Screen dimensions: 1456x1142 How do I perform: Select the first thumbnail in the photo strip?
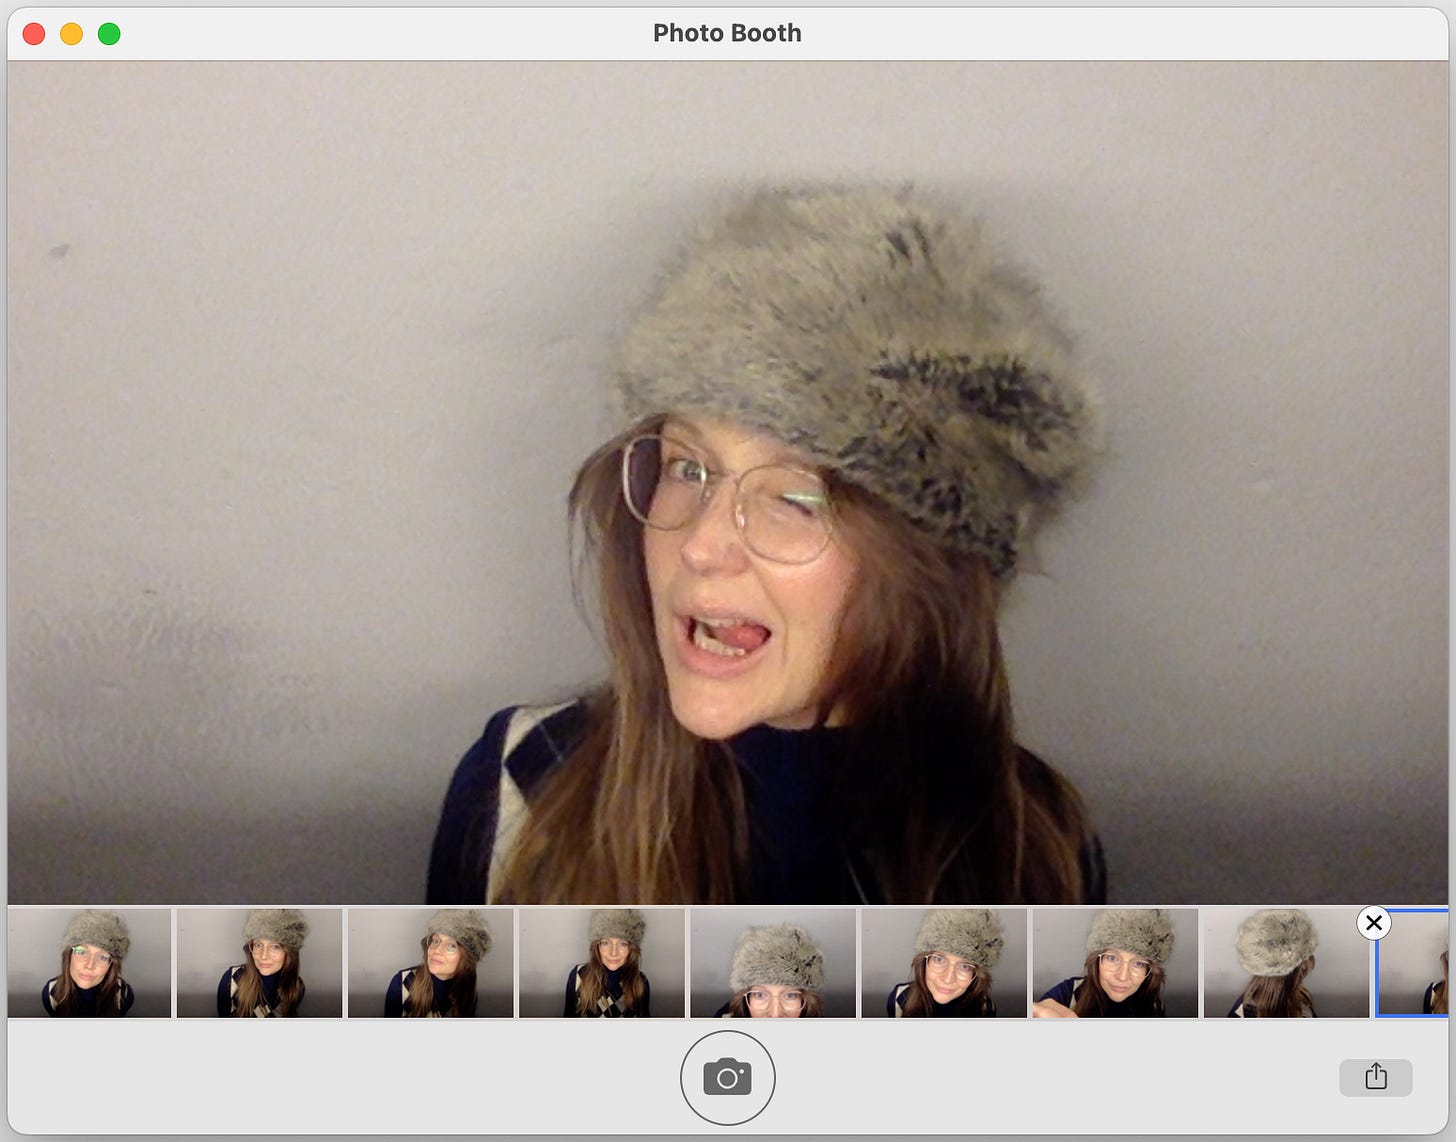pyautogui.click(x=89, y=963)
